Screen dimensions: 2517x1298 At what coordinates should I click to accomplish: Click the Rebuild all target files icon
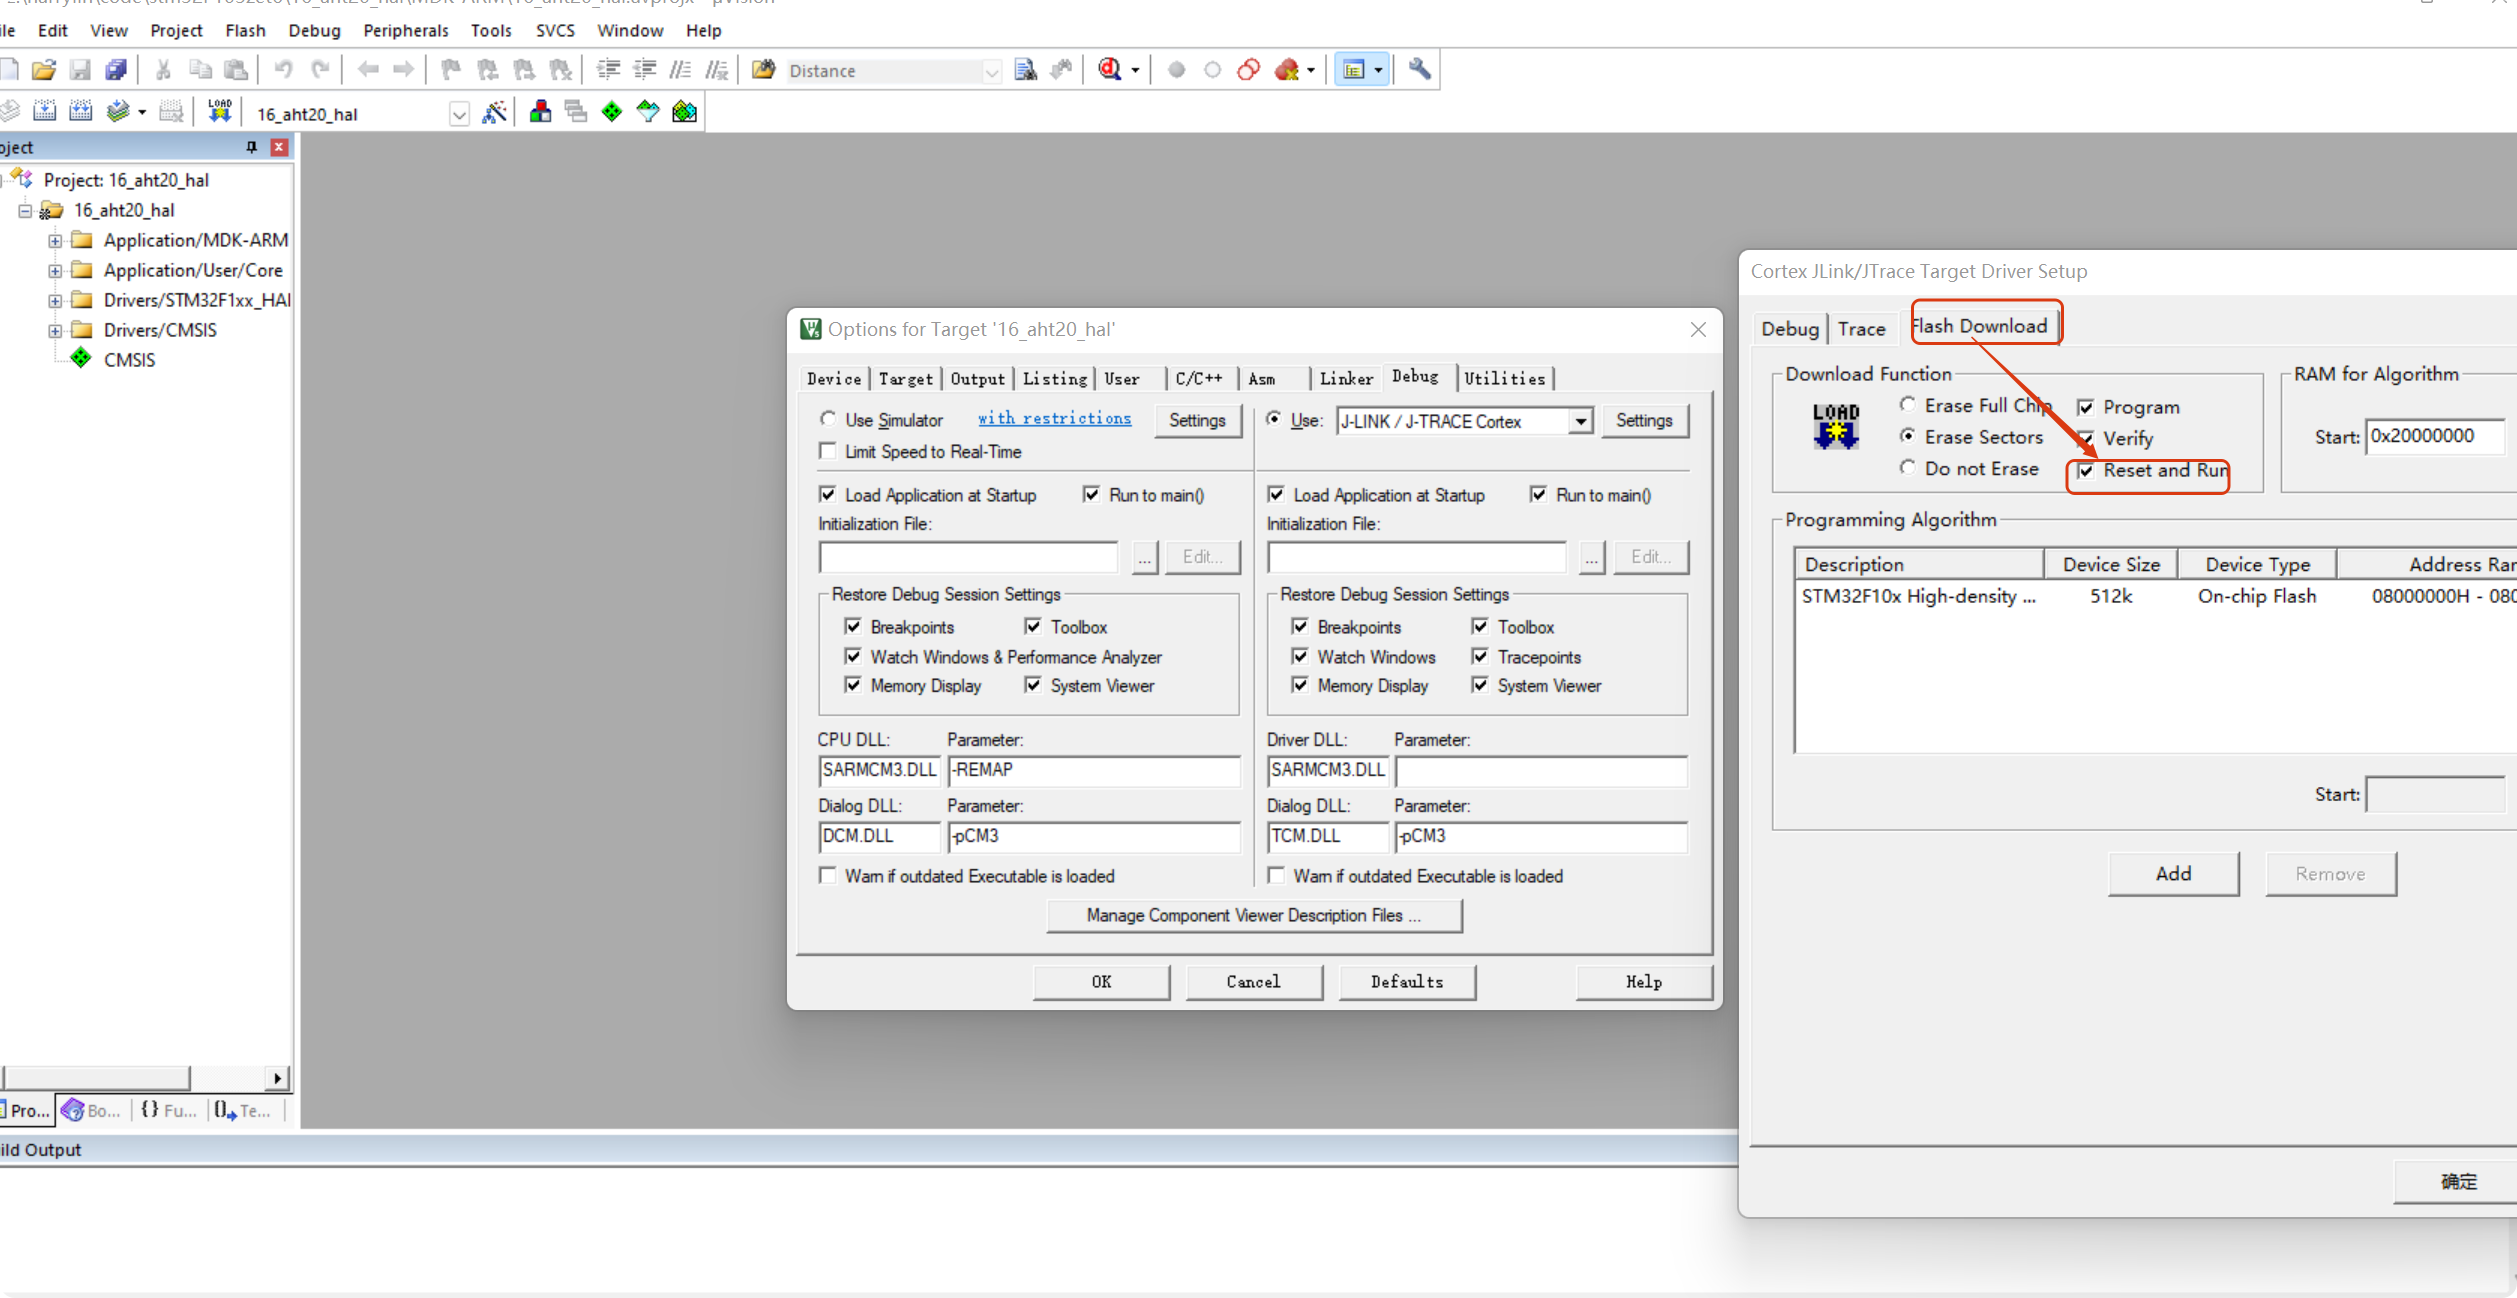pos(81,112)
